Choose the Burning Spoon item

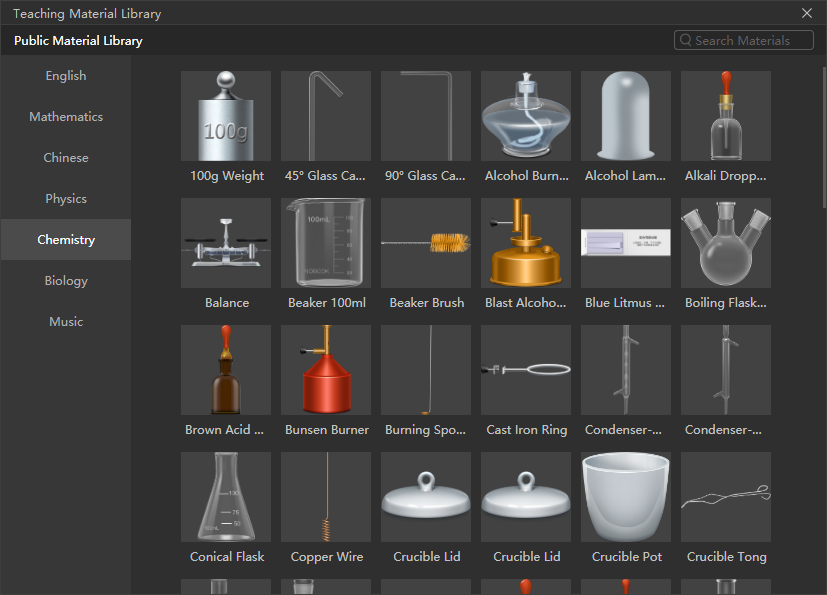(426, 370)
